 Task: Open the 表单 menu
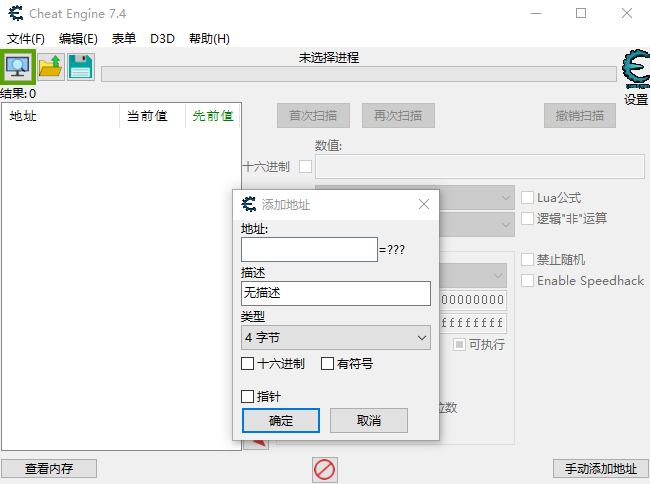tap(124, 39)
